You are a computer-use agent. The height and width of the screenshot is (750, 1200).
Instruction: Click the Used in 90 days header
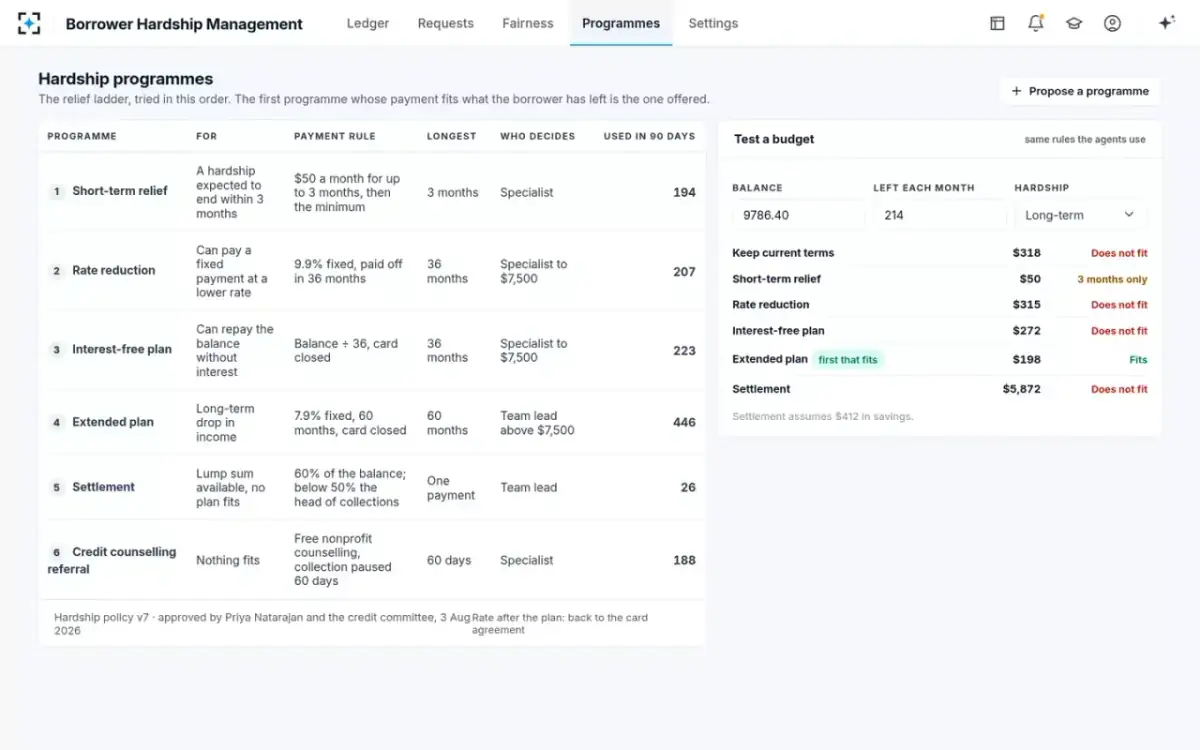649,136
